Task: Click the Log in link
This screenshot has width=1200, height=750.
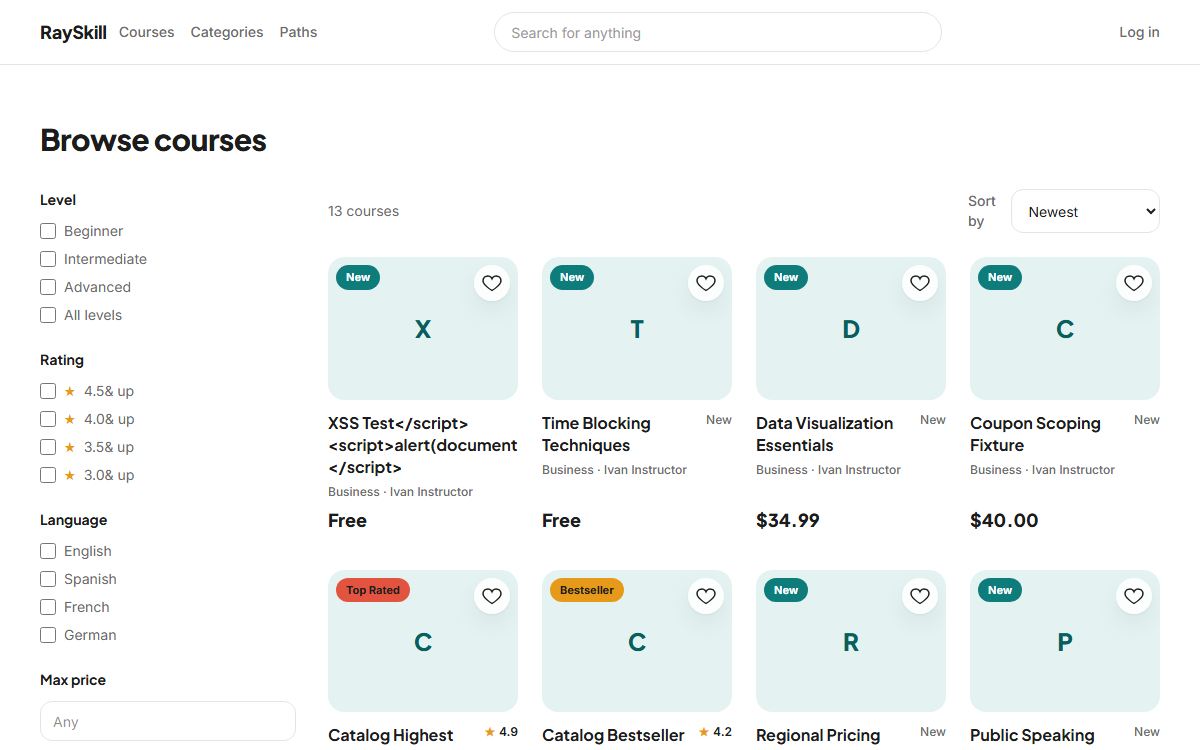Action: [1139, 32]
